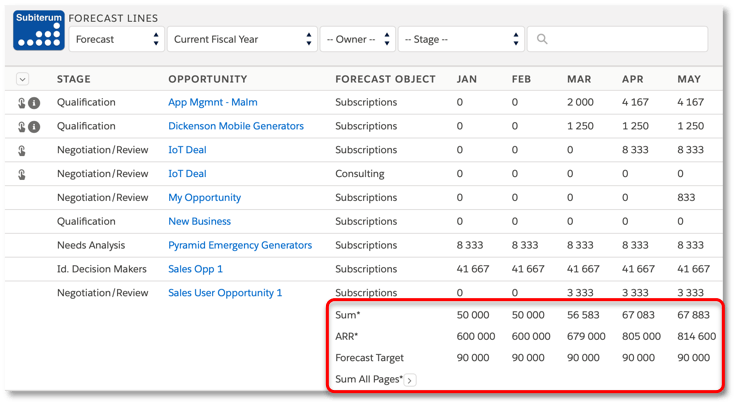Click the APR column header

(633, 79)
